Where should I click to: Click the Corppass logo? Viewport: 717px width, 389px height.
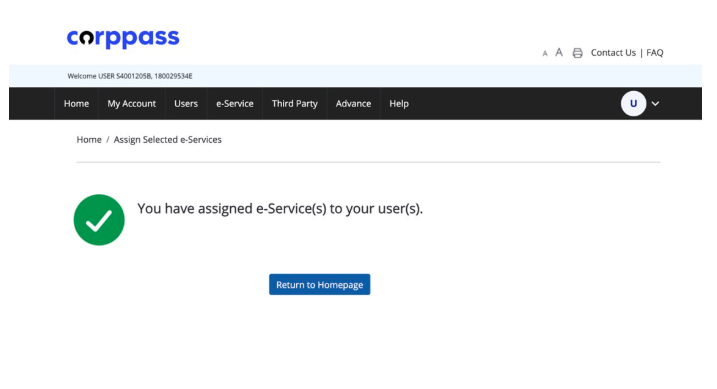point(123,38)
